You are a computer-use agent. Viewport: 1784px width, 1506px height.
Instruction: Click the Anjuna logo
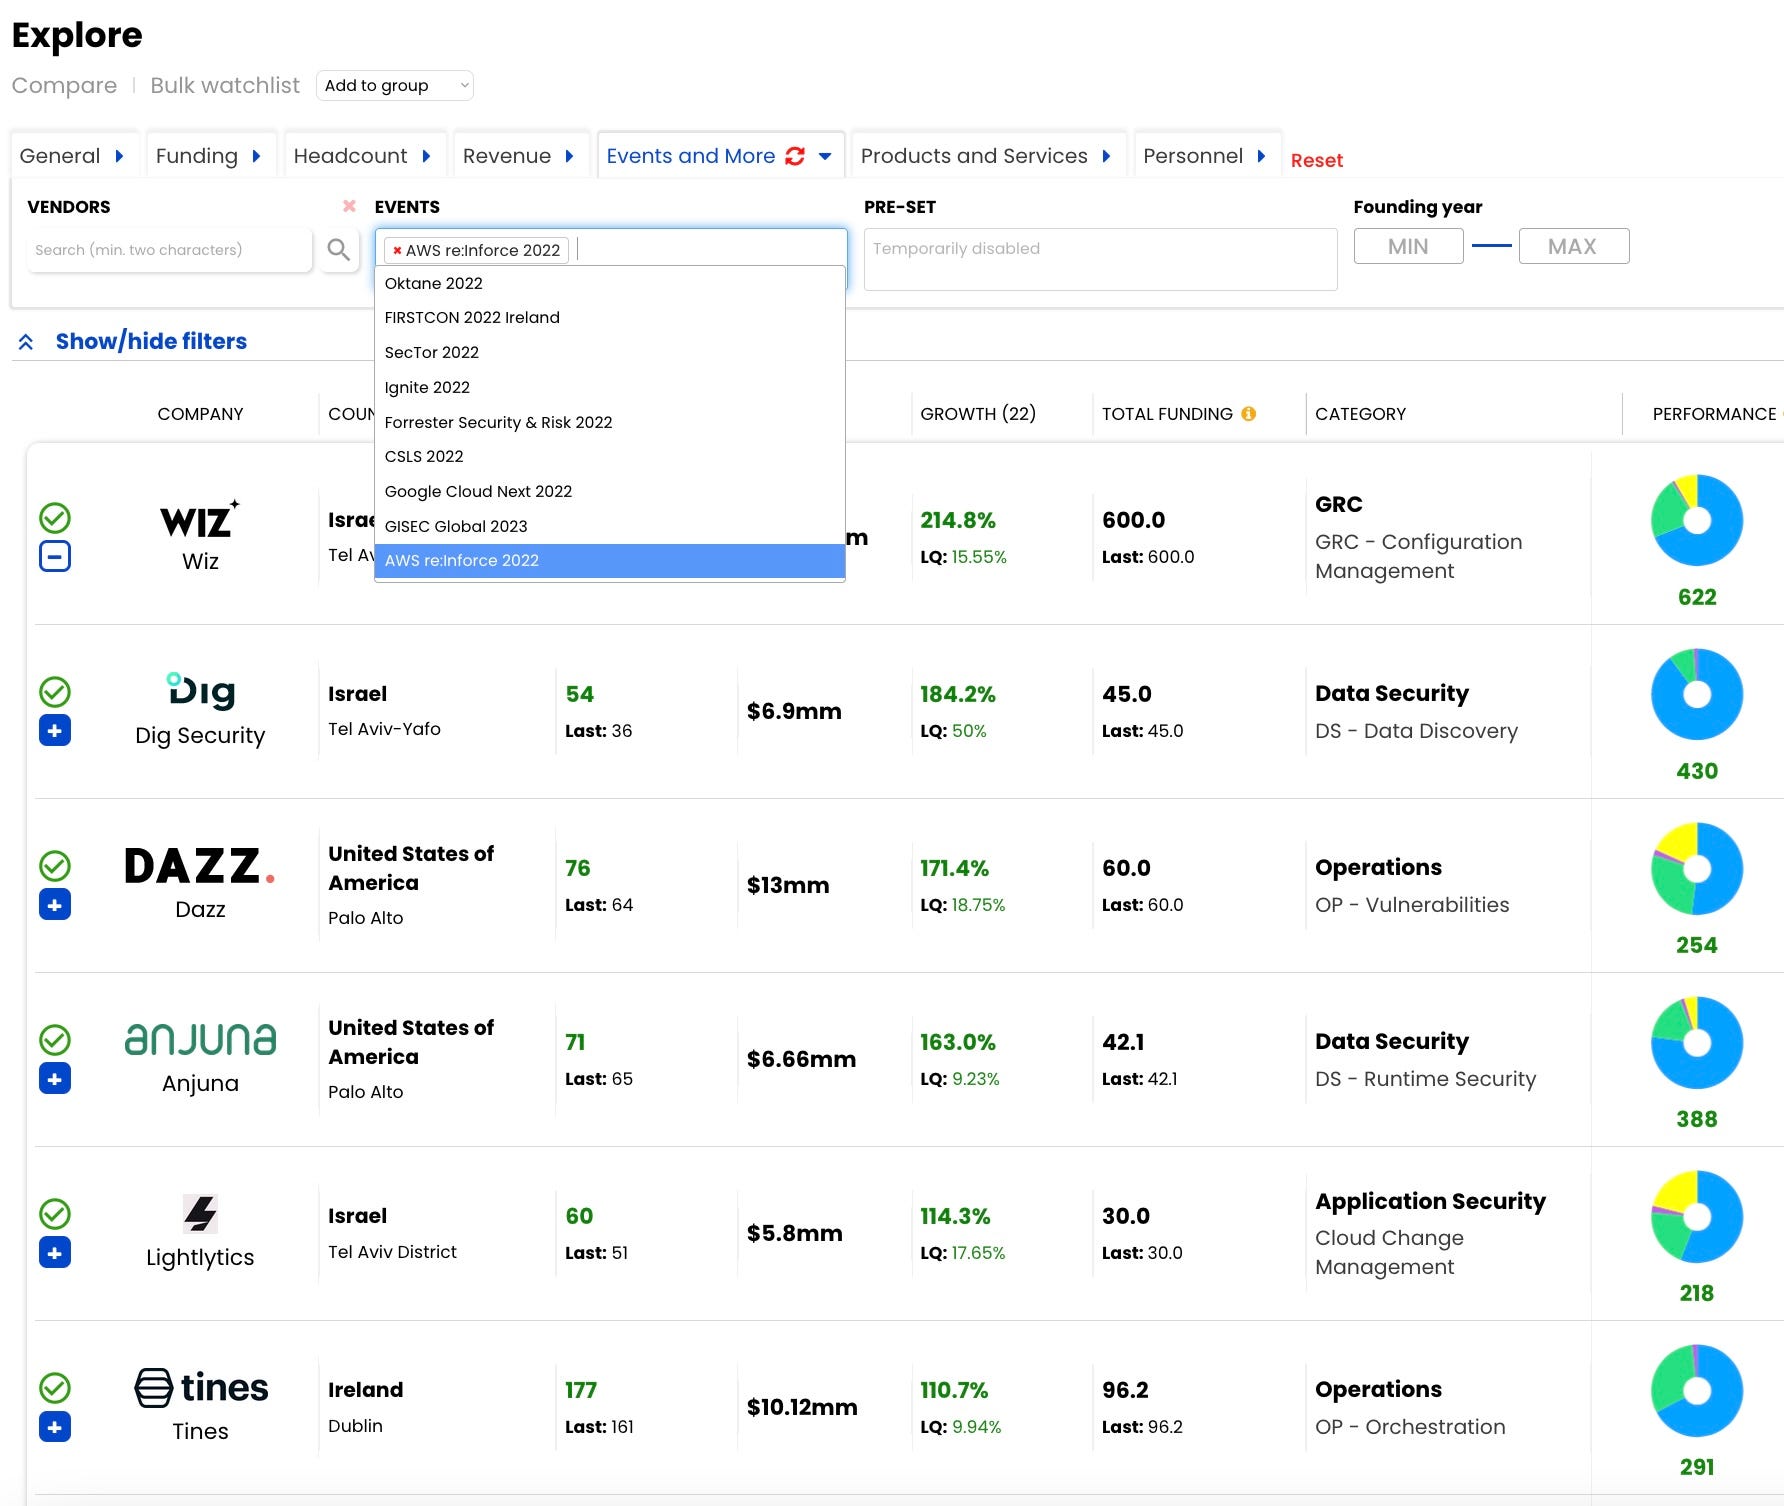tap(200, 1040)
